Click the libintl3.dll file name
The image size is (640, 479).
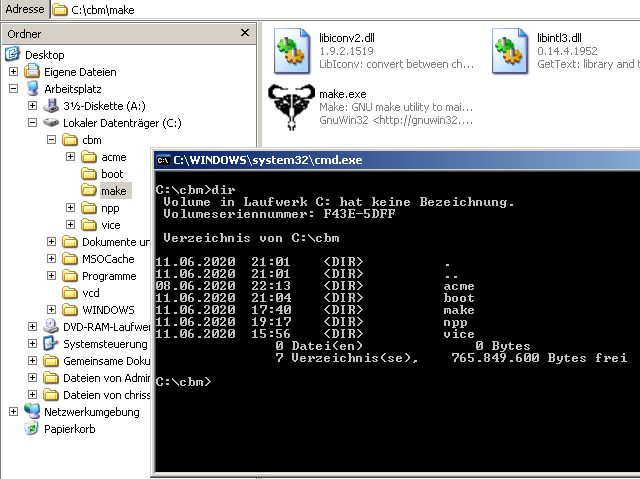tap(559, 38)
